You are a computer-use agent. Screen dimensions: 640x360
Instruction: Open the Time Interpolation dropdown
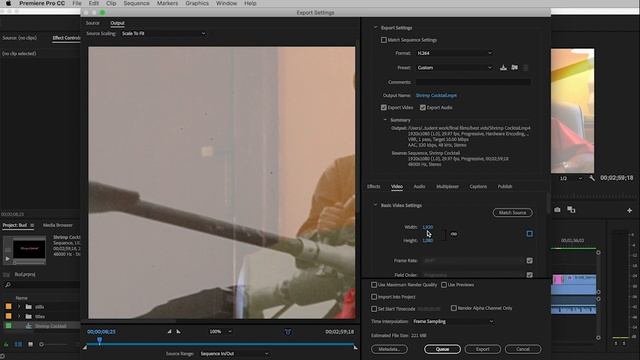pos(453,322)
